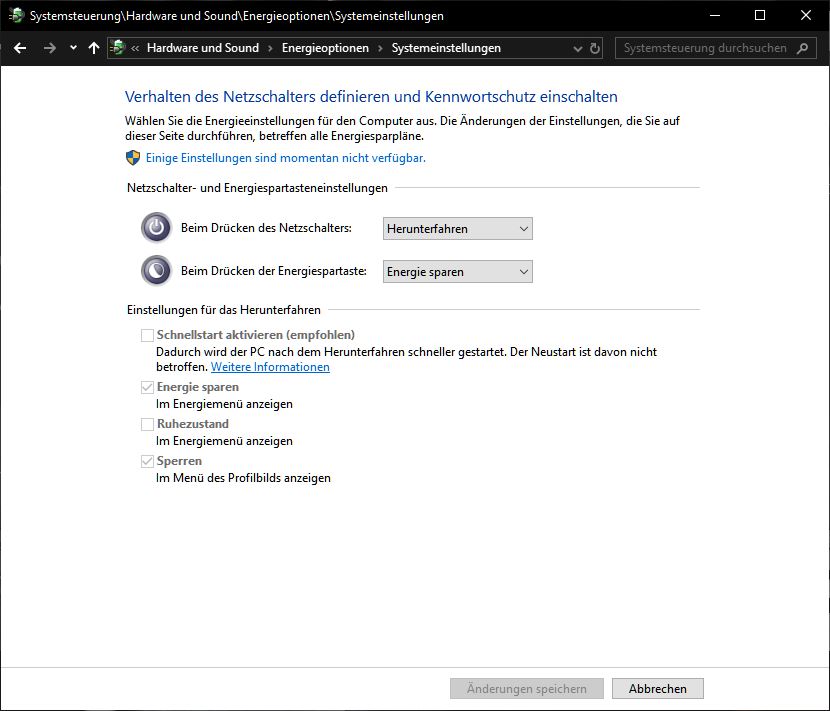This screenshot has height=711, width=830.
Task: Navigate to Energieoptionen breadcrumb
Action: click(x=325, y=48)
